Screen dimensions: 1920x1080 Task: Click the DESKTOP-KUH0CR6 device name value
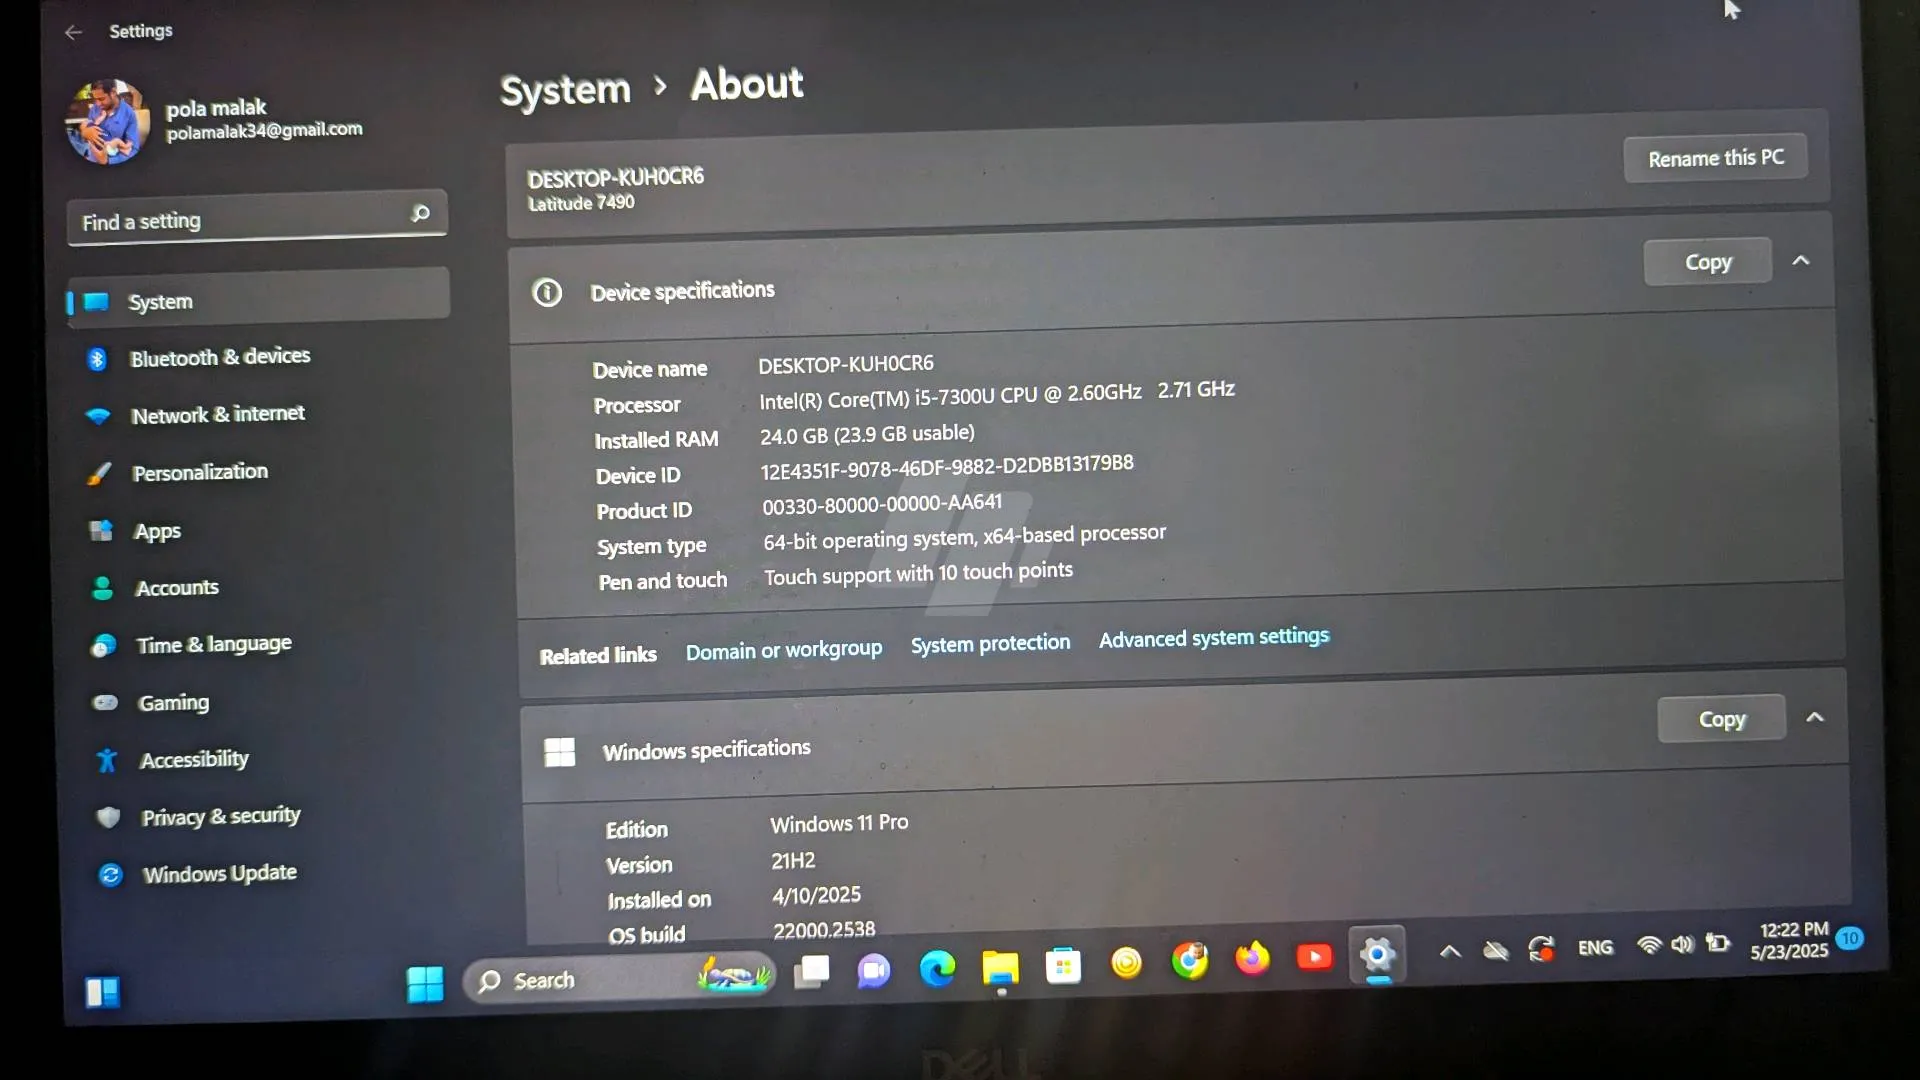846,364
